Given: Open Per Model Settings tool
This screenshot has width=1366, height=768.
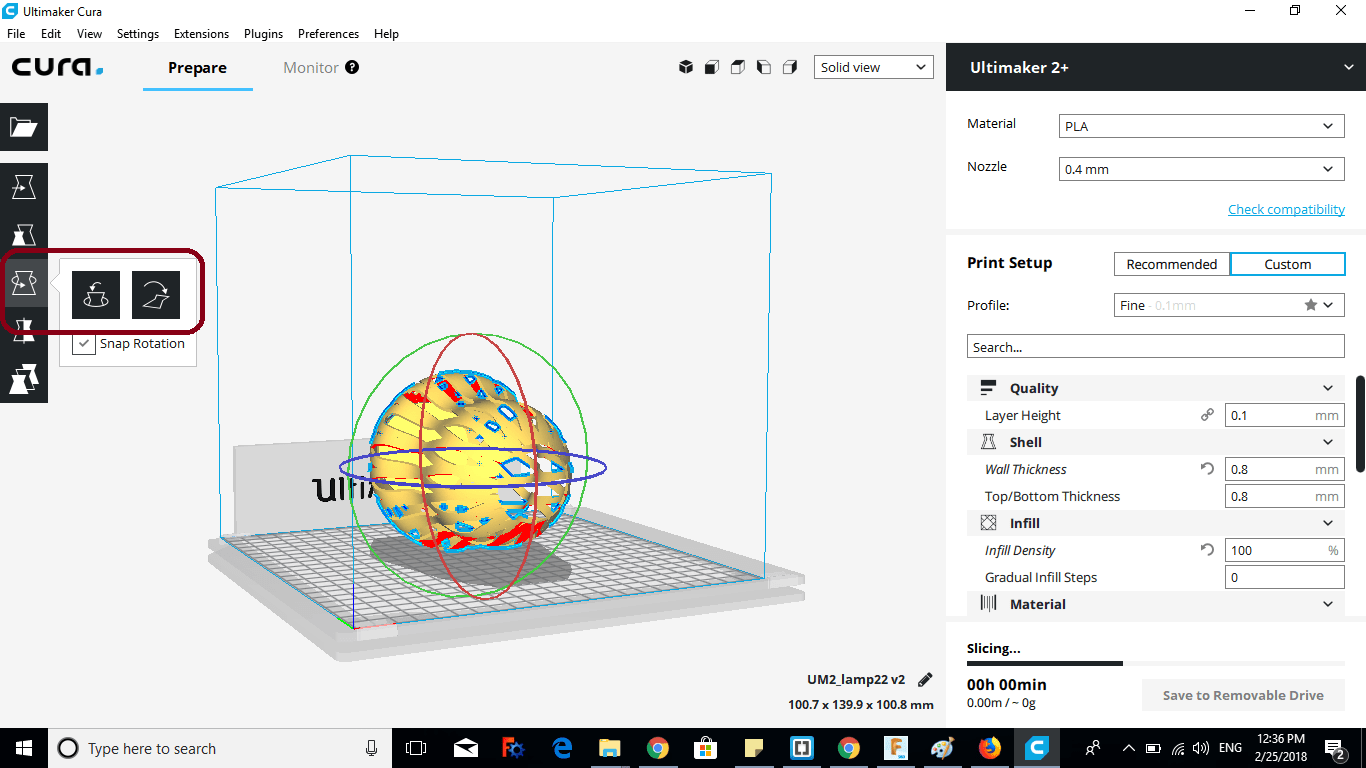Looking at the screenshot, I should point(24,379).
